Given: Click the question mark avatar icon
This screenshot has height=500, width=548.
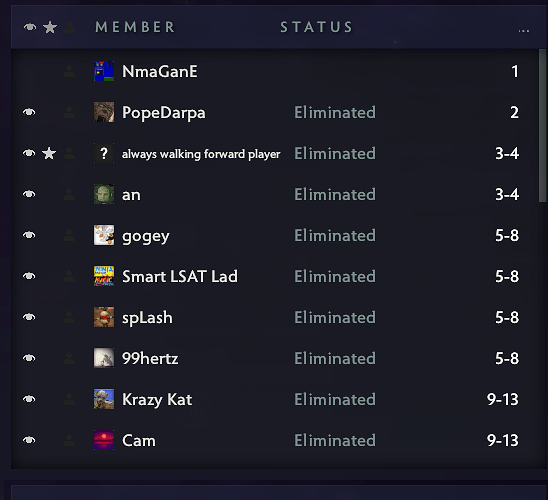Looking at the screenshot, I should (x=104, y=153).
